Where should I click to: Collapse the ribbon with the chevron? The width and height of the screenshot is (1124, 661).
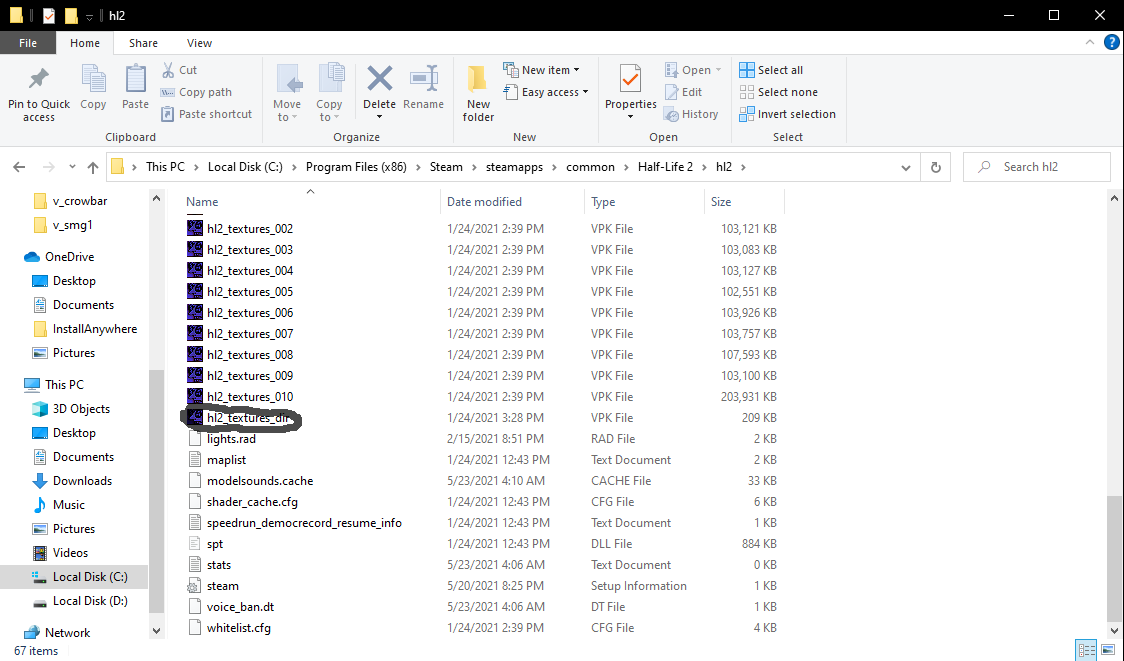tap(1090, 42)
